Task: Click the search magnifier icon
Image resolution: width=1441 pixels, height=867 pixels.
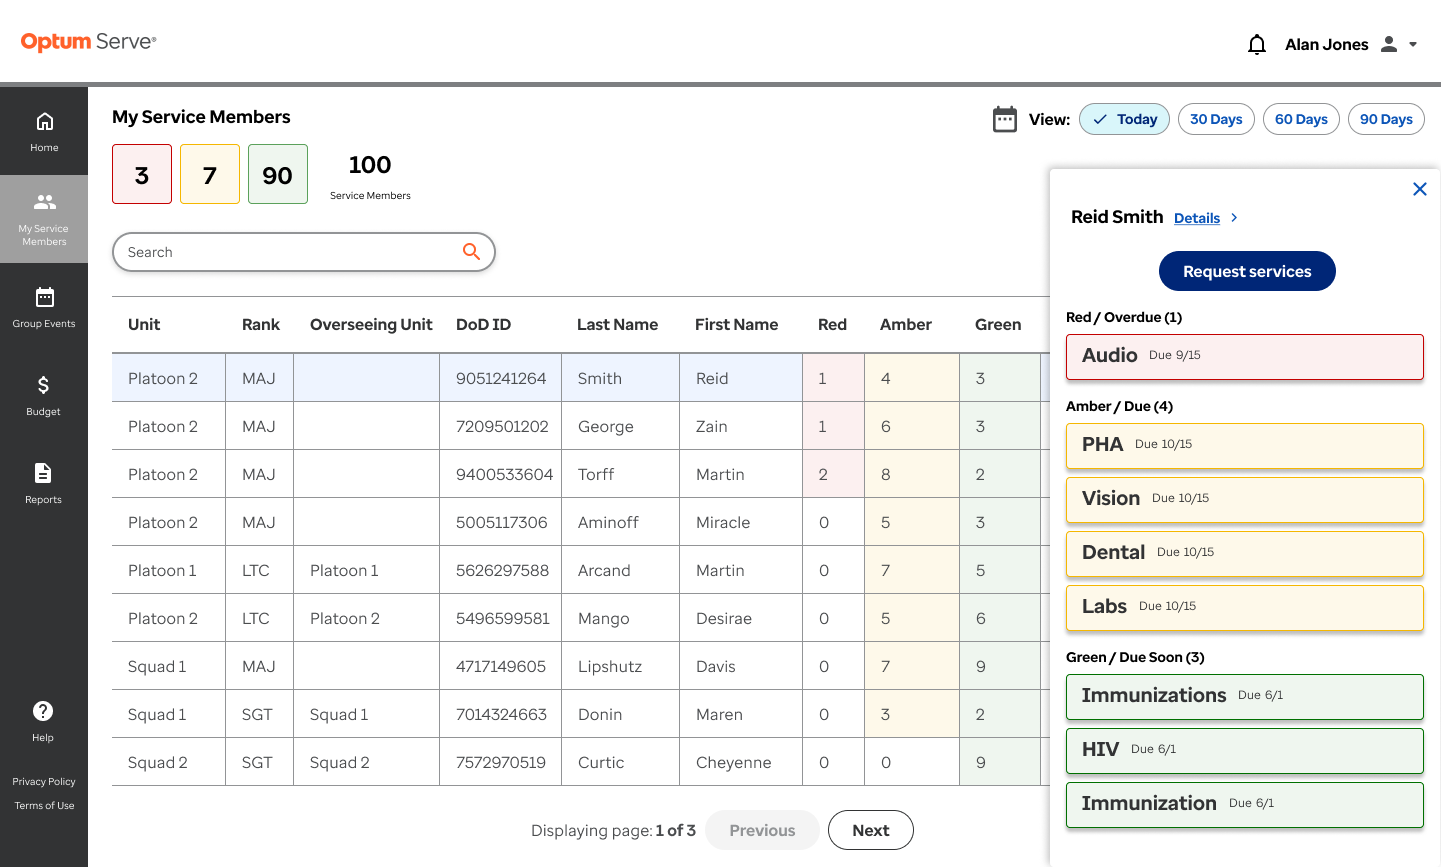Action: [x=471, y=252]
